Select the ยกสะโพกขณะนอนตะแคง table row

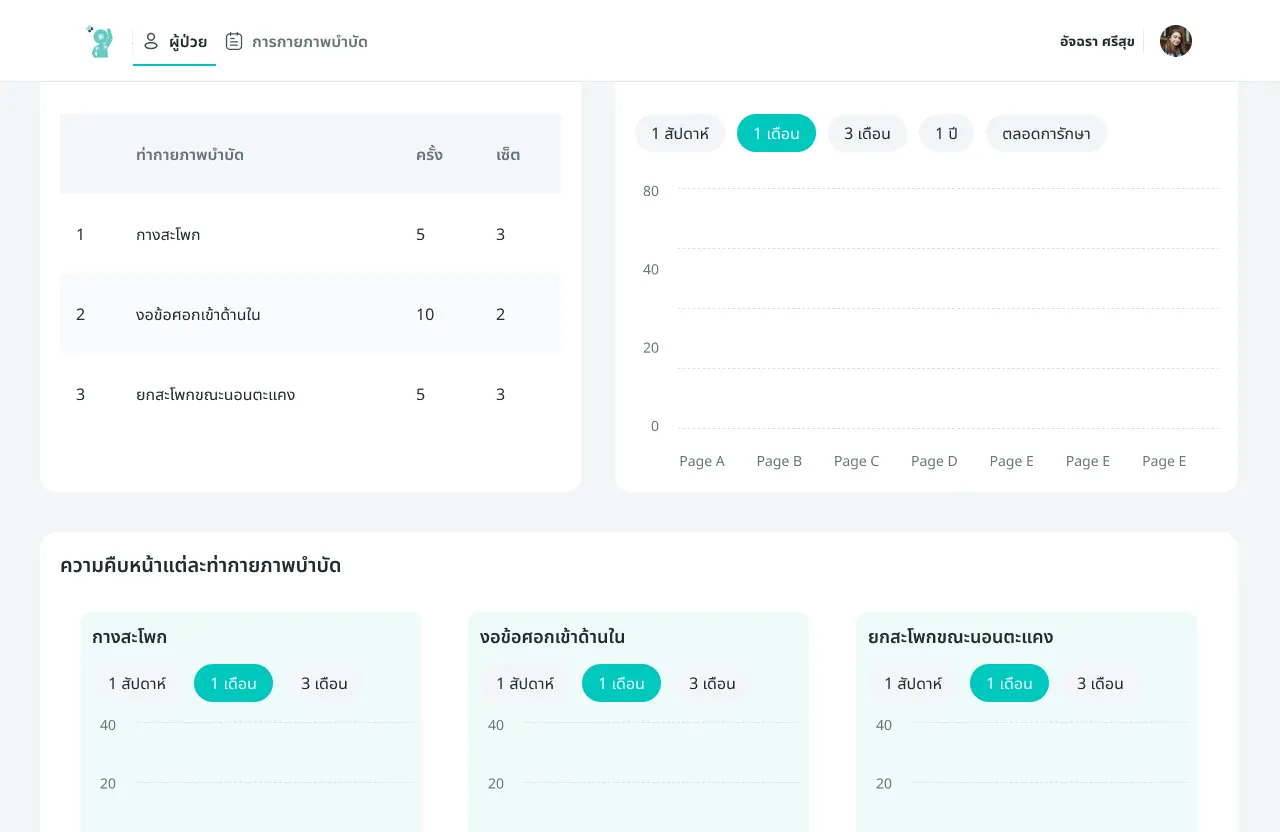coord(310,394)
